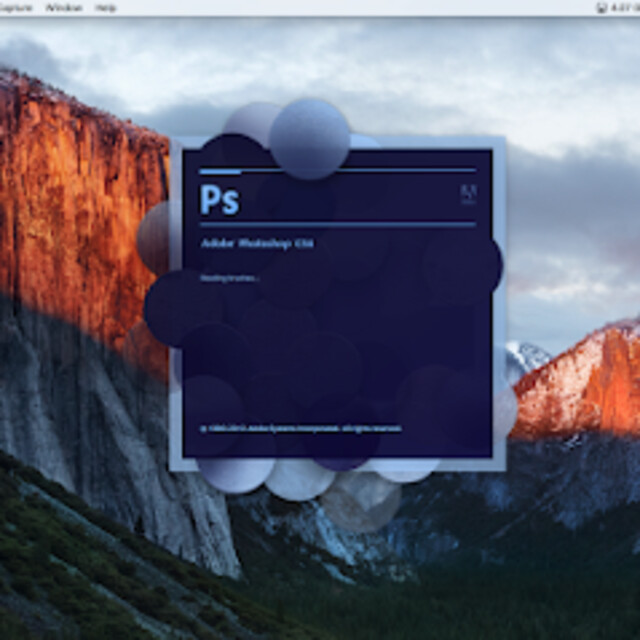Click the Reading brushes status text
The width and height of the screenshot is (640, 640).
[x=229, y=278]
